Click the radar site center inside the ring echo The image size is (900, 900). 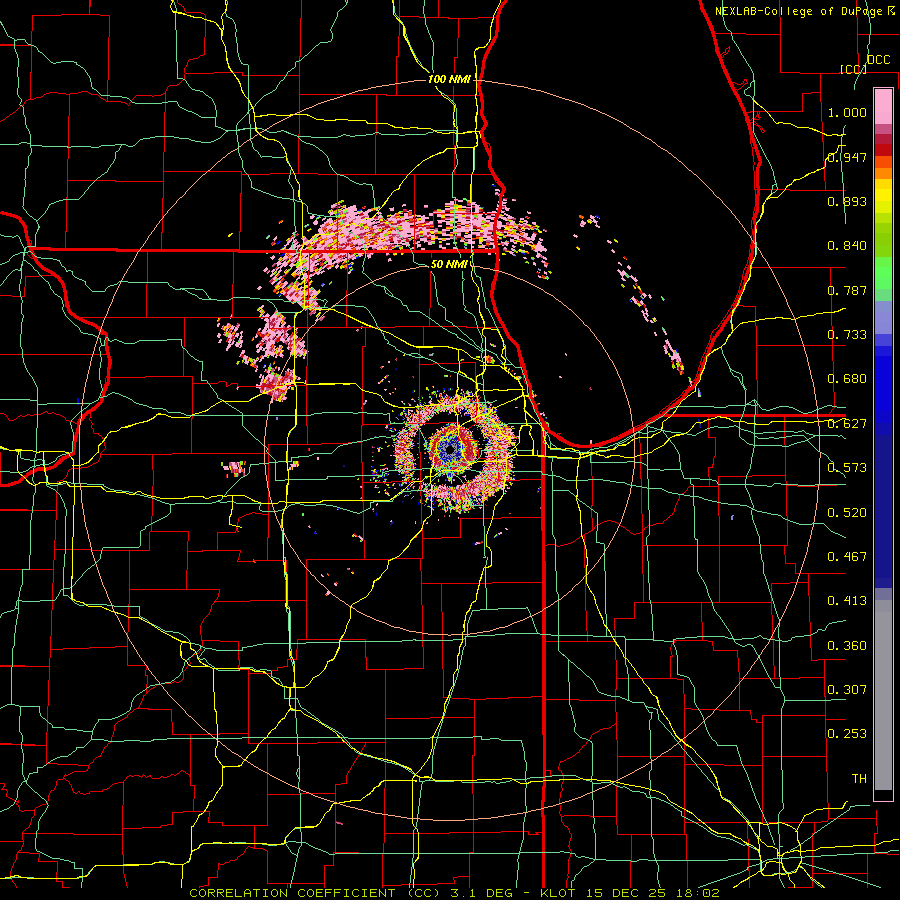pos(450,449)
